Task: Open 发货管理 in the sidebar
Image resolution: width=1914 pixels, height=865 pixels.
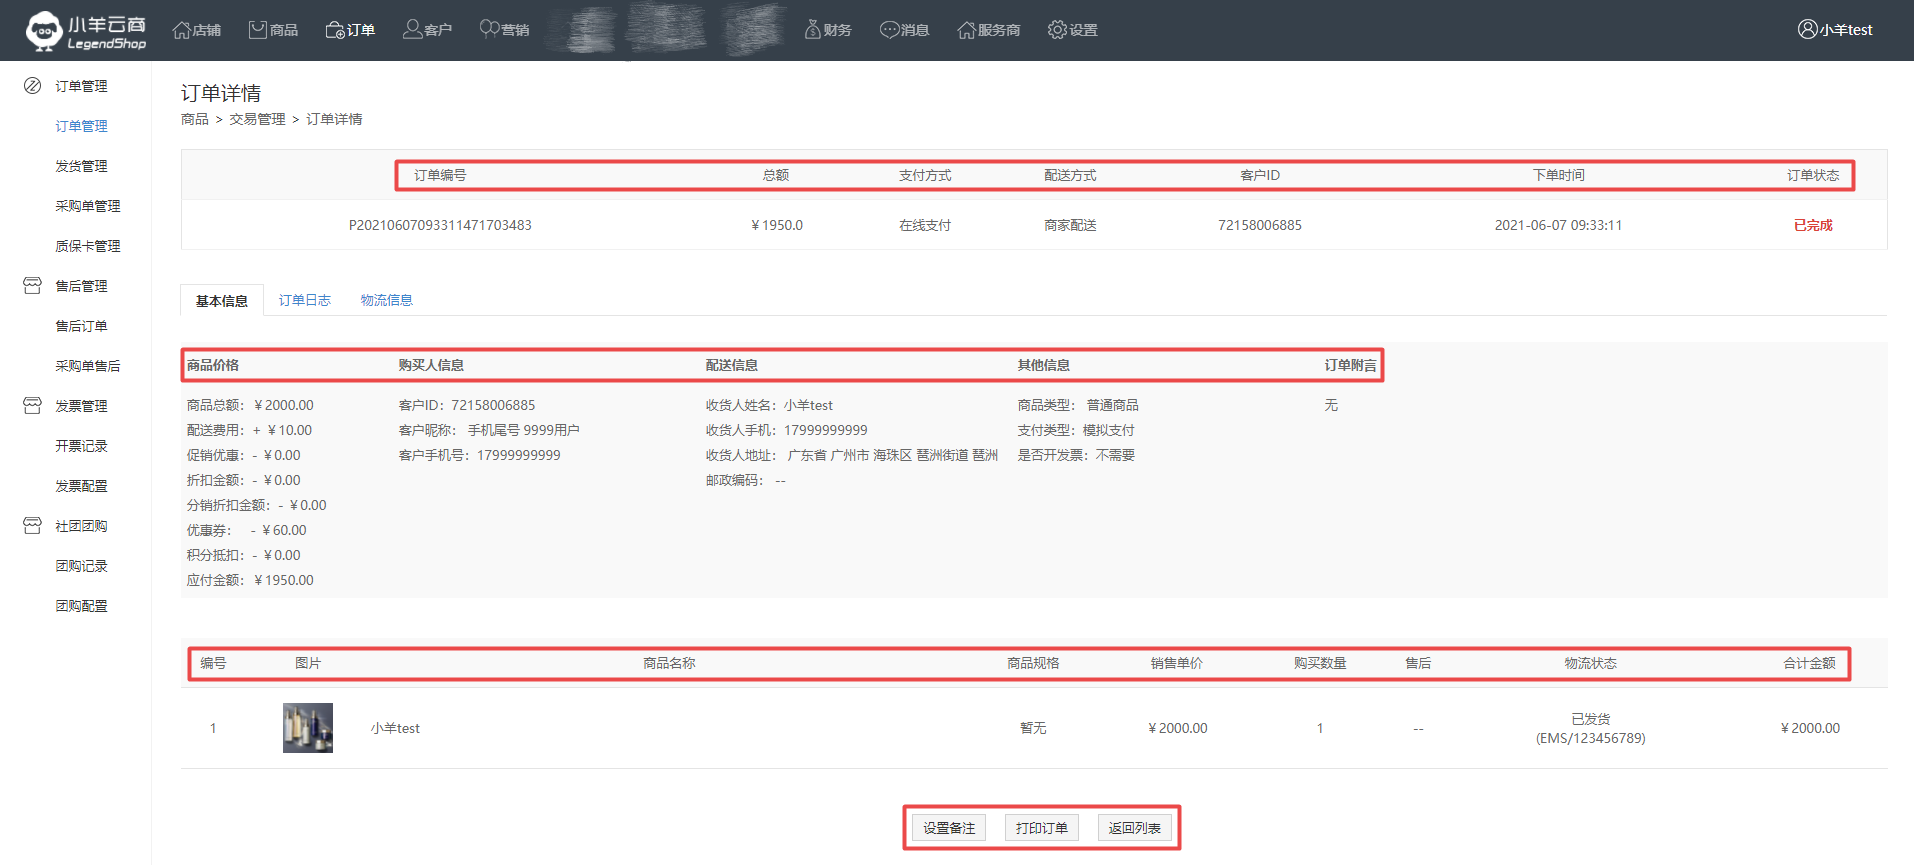Action: click(x=81, y=166)
